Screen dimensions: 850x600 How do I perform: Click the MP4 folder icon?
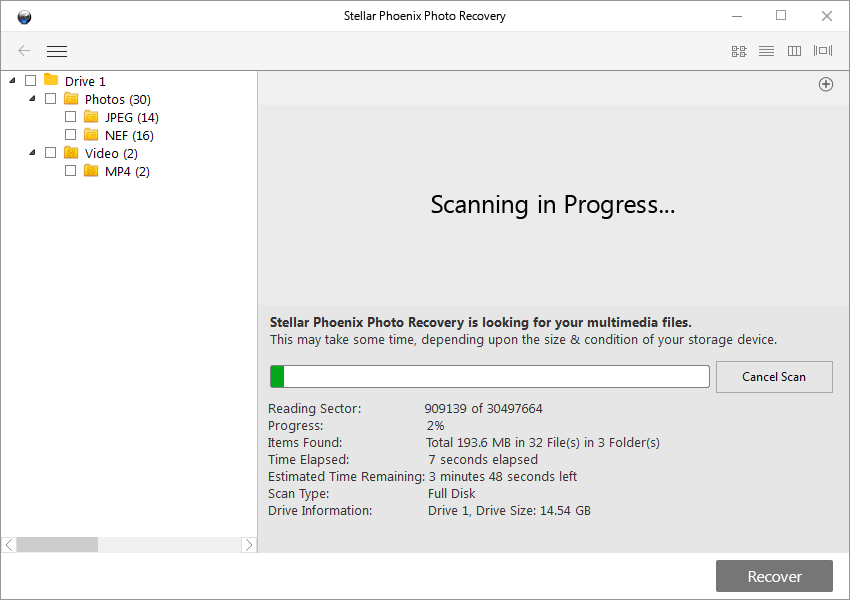pyautogui.click(x=91, y=171)
